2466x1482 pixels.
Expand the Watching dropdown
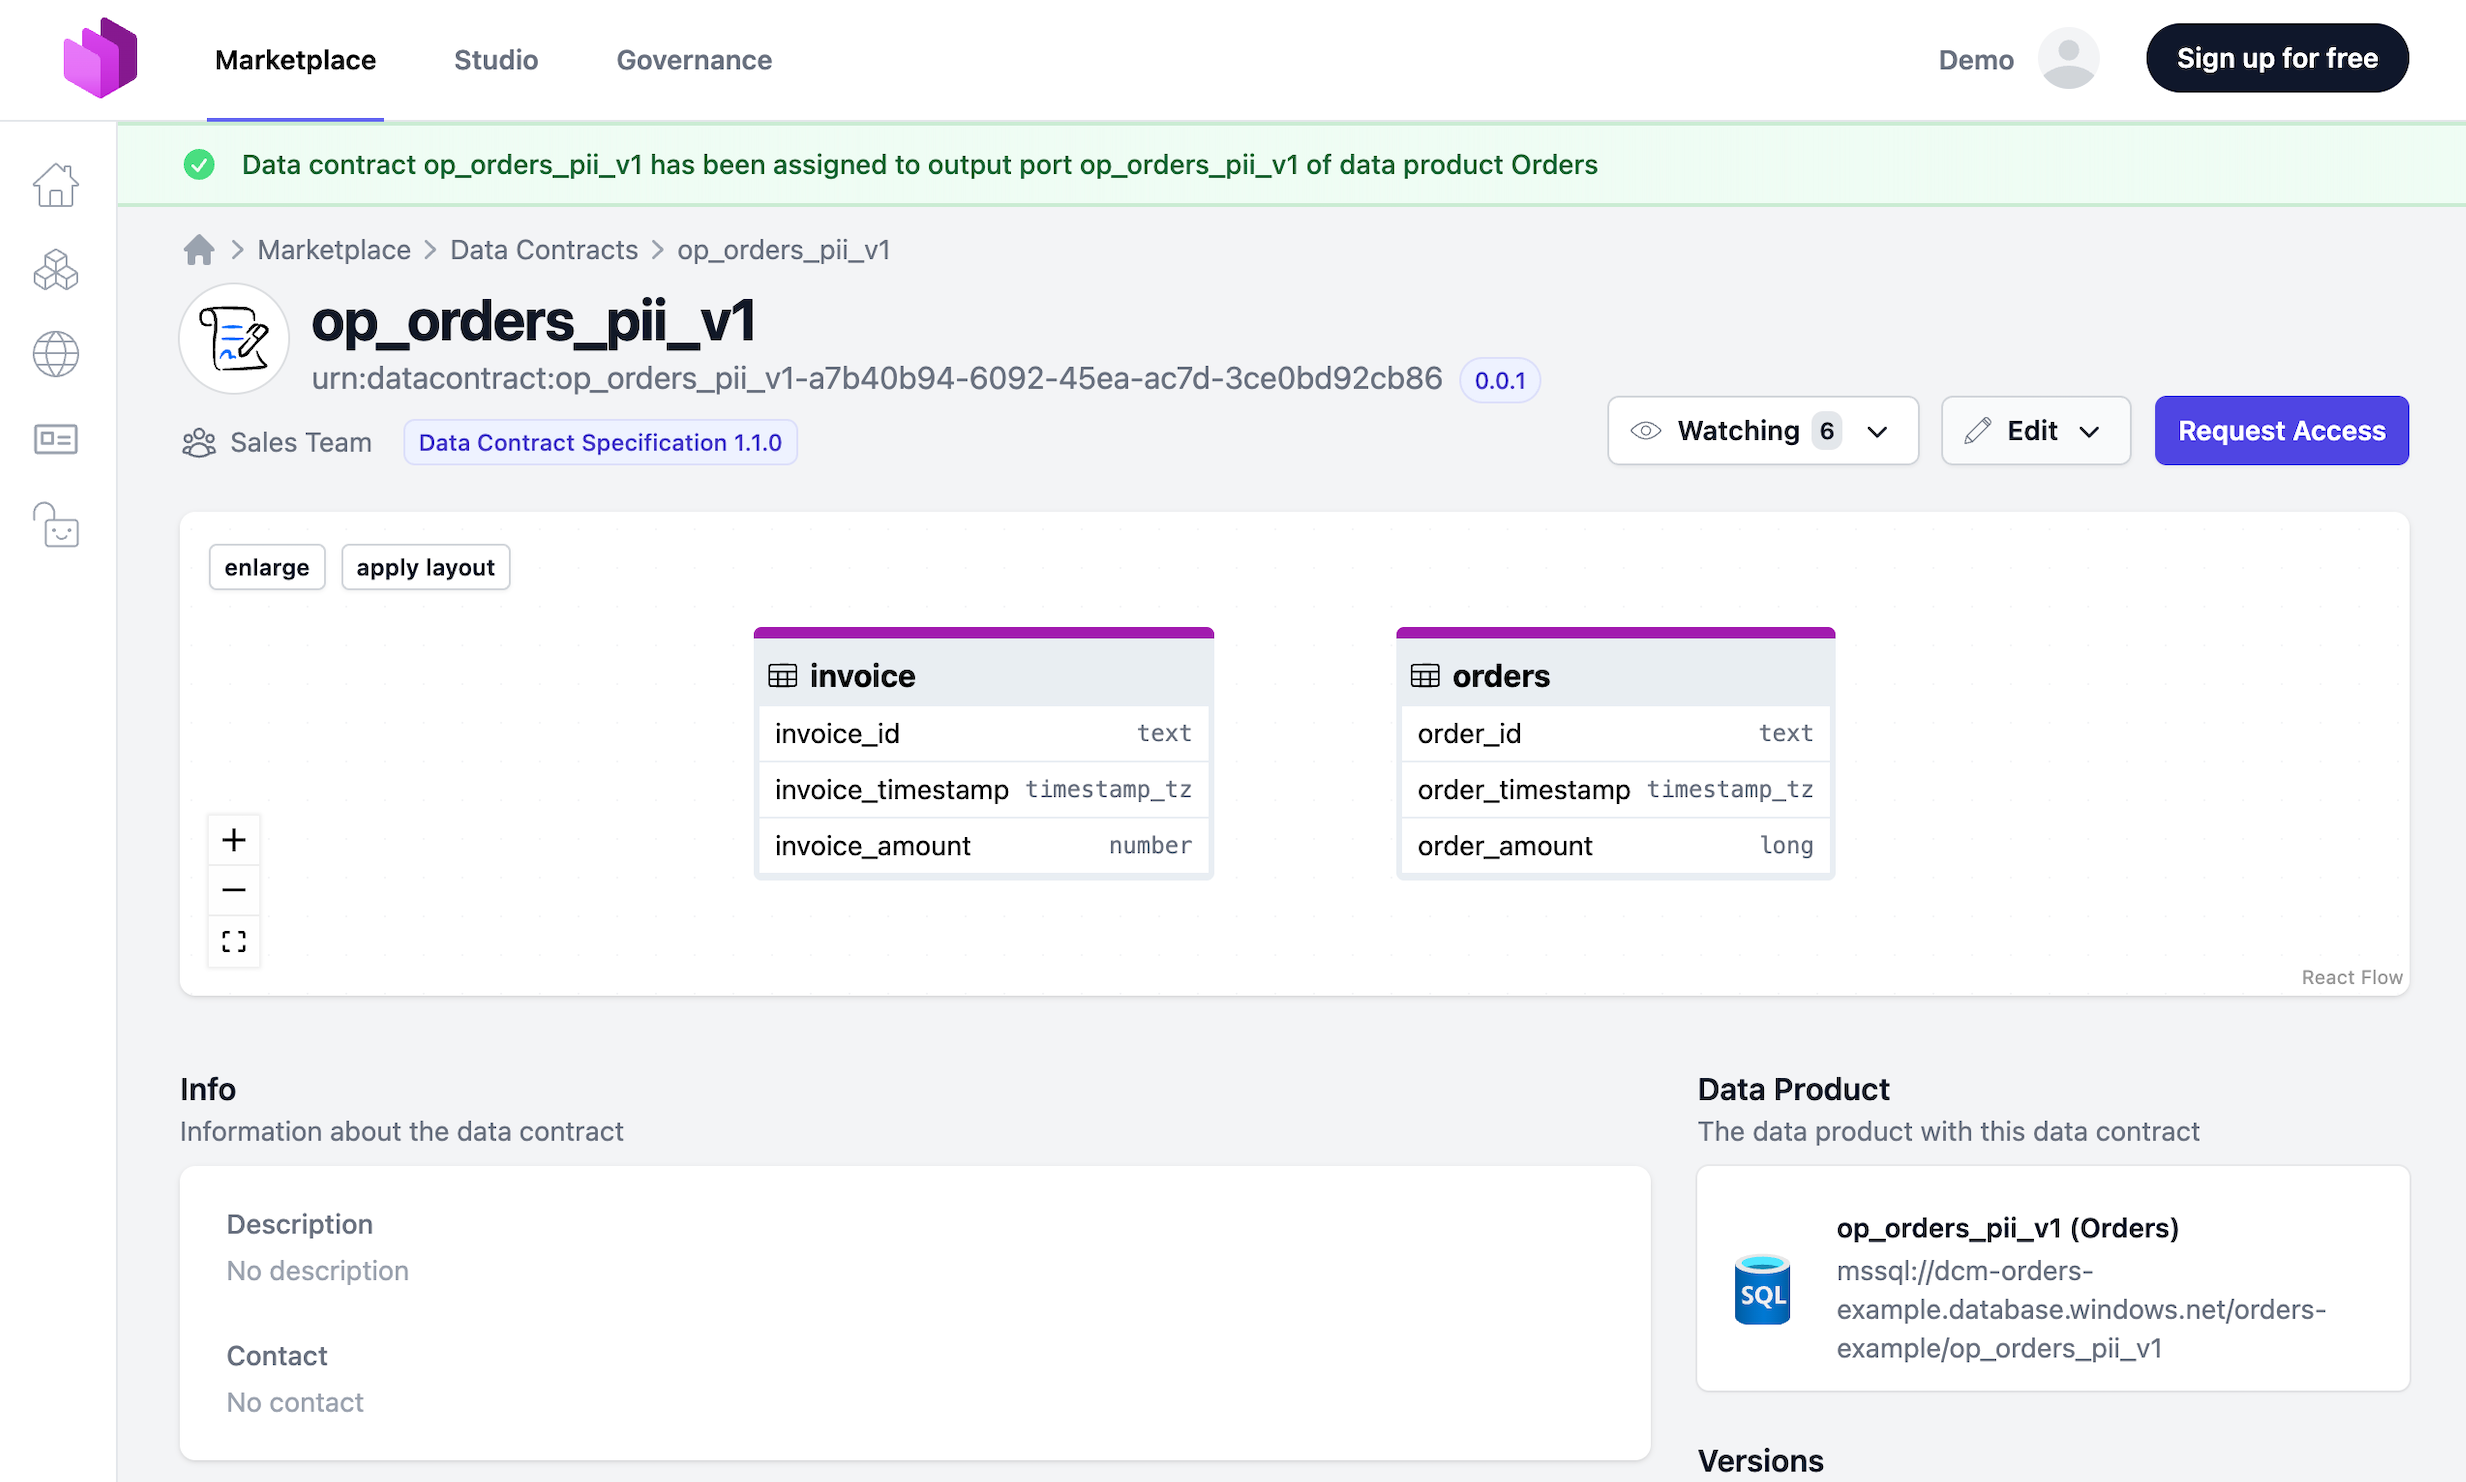pos(1762,431)
